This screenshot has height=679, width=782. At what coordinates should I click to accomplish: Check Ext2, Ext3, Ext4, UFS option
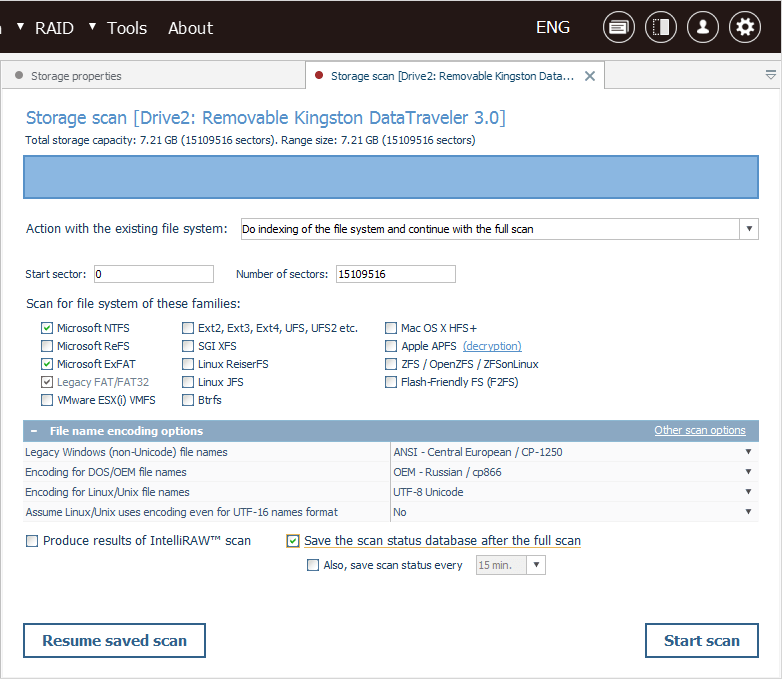(x=188, y=328)
